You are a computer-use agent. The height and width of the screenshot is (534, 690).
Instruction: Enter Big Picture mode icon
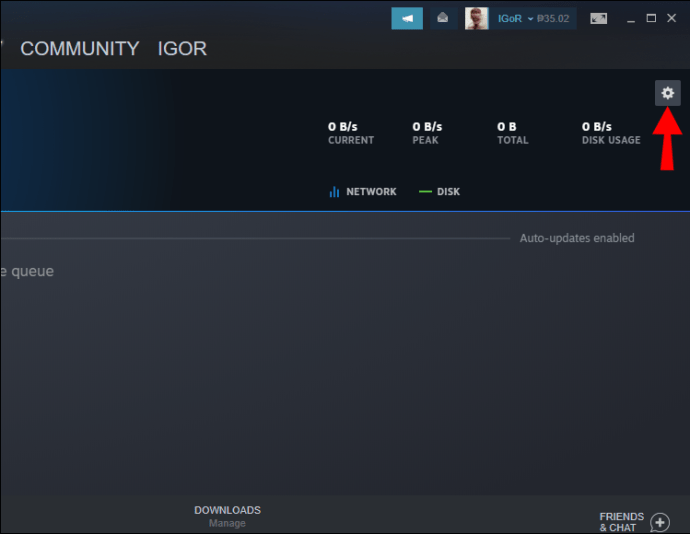[x=598, y=18]
